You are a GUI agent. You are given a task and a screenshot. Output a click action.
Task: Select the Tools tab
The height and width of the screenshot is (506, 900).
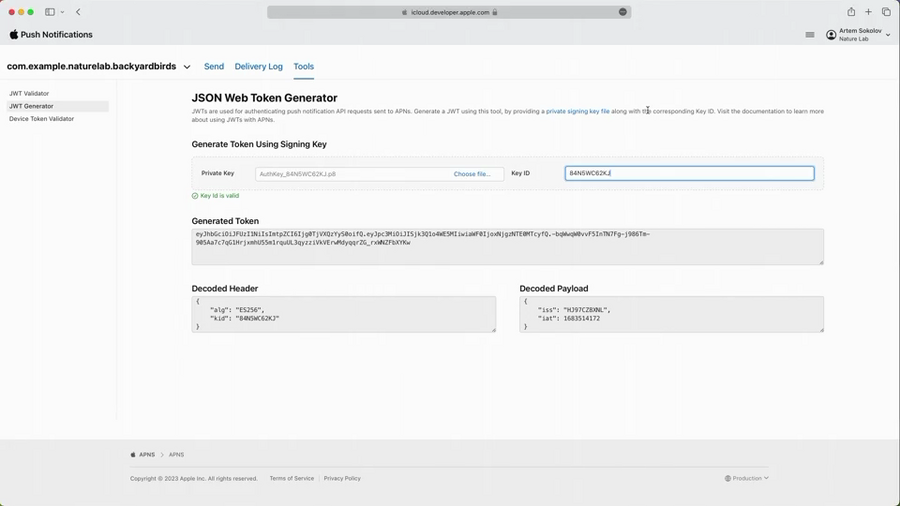[304, 67]
